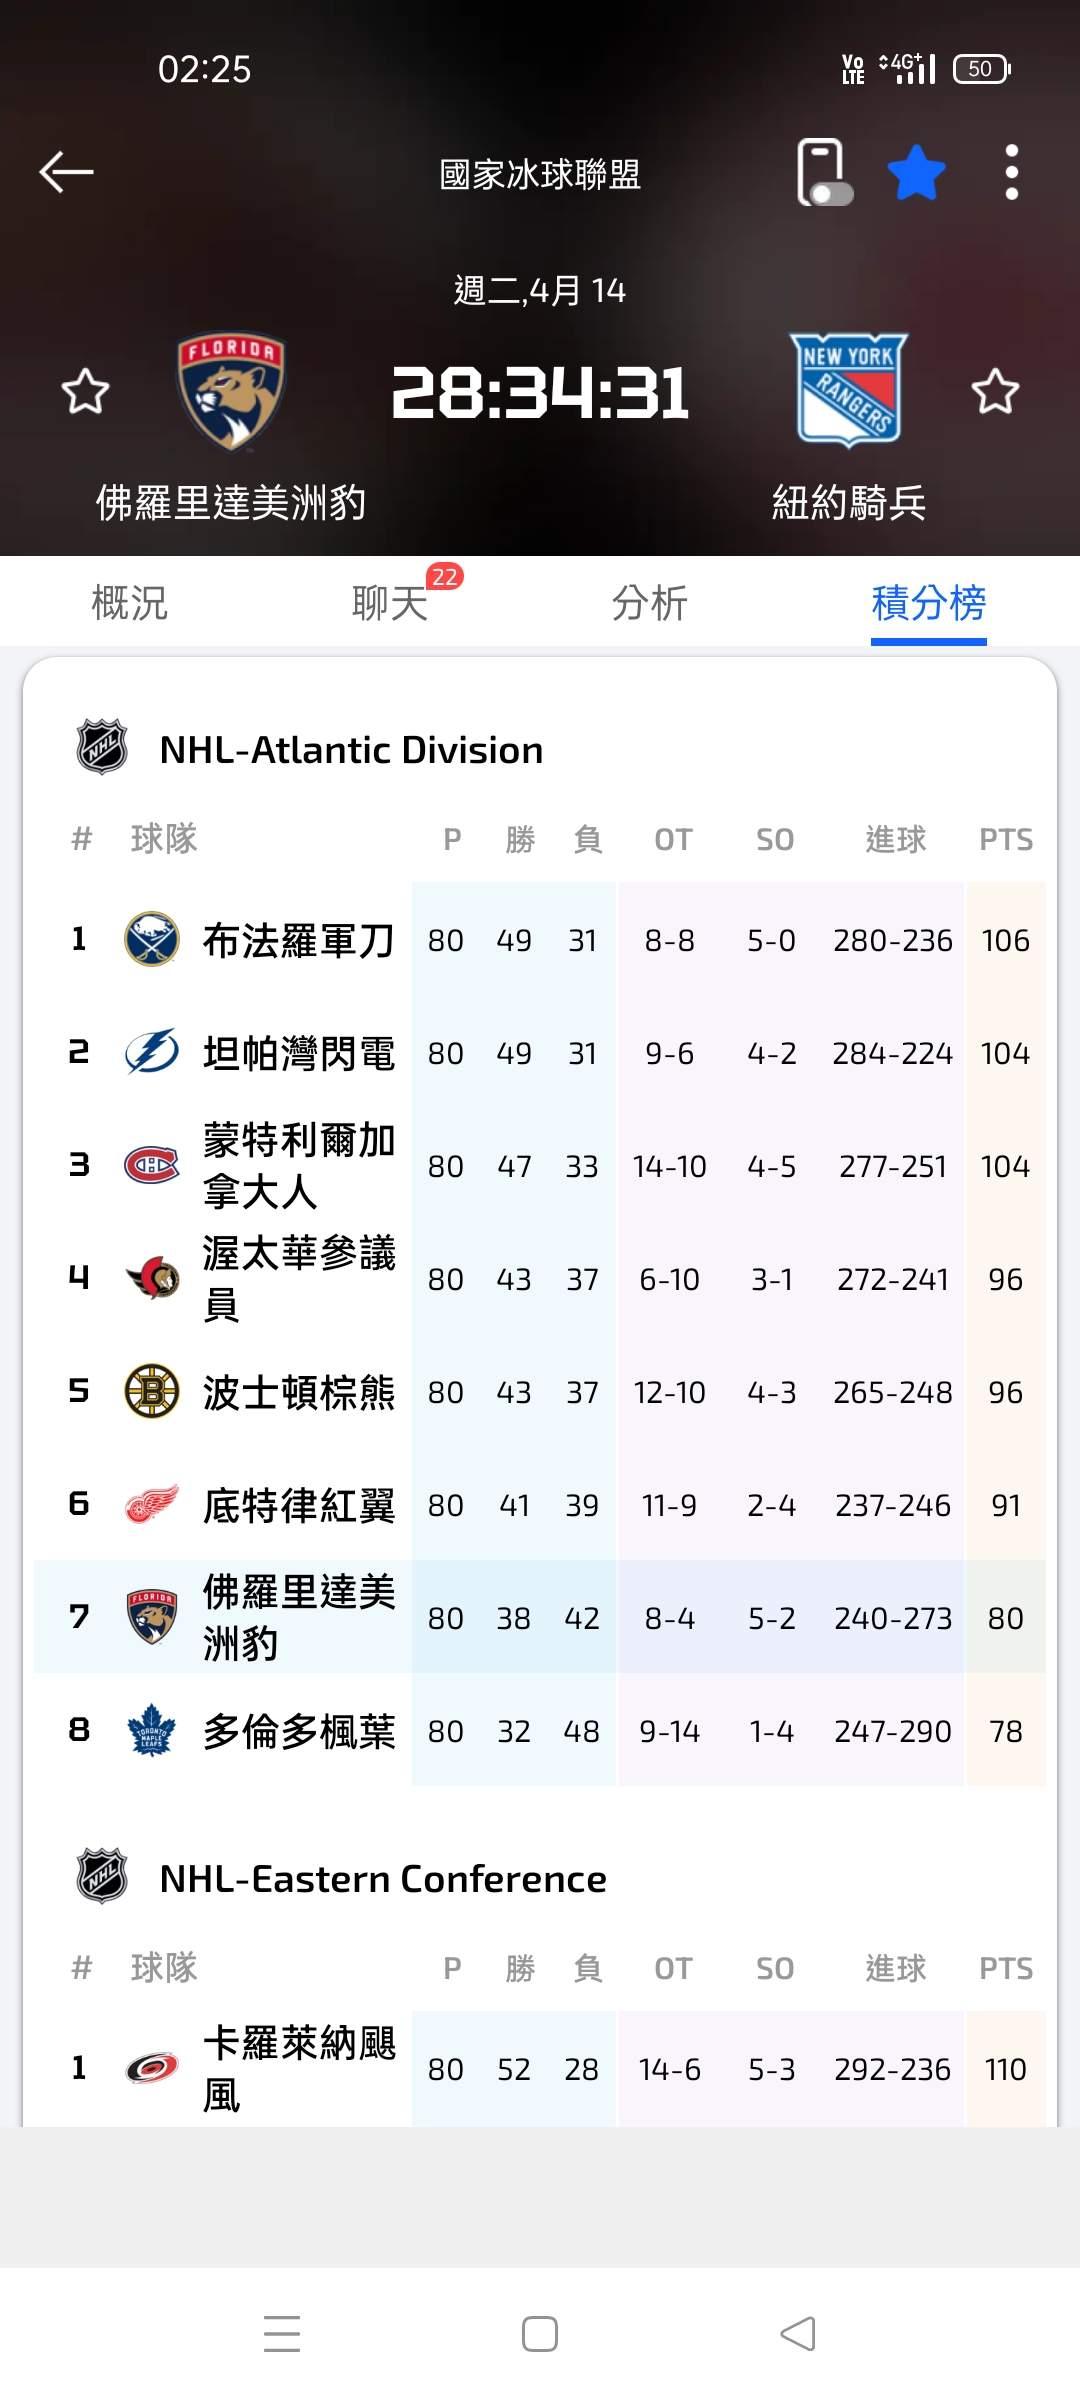Toggle the phone notification switch icon
The height and width of the screenshot is (2400, 1080).
pos(824,173)
